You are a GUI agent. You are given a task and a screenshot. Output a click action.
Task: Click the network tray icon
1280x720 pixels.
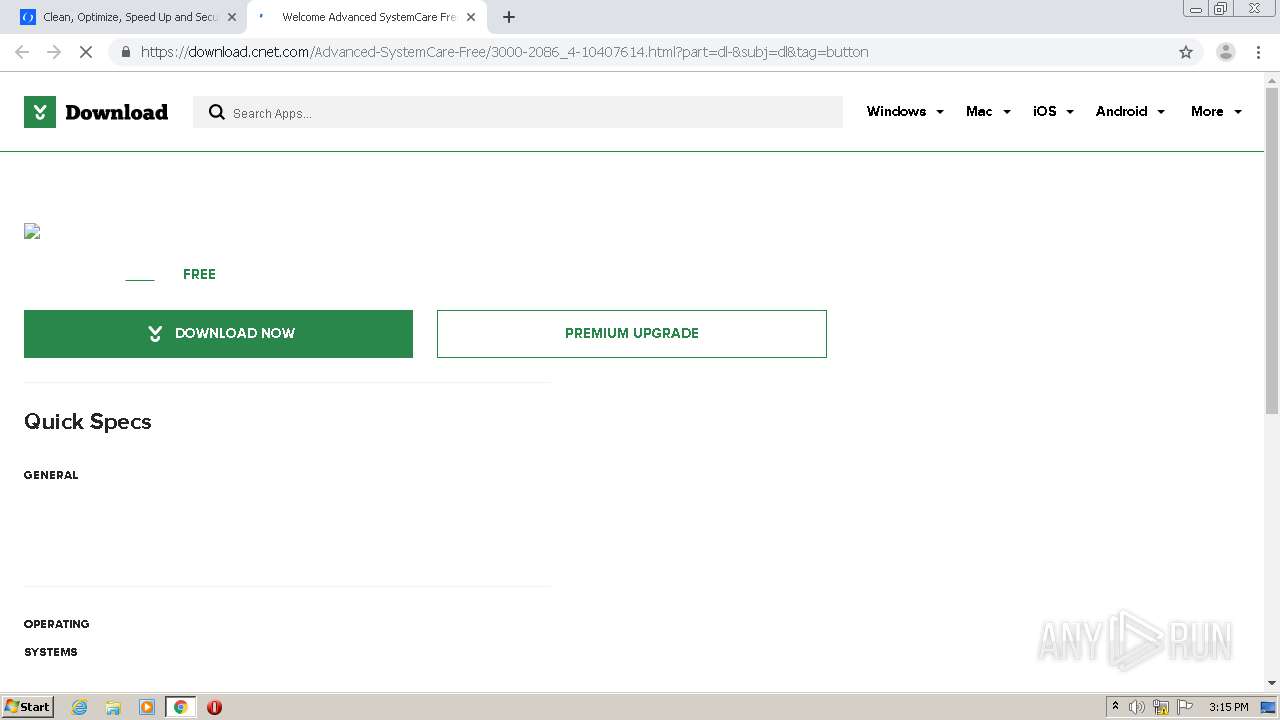click(x=1161, y=707)
